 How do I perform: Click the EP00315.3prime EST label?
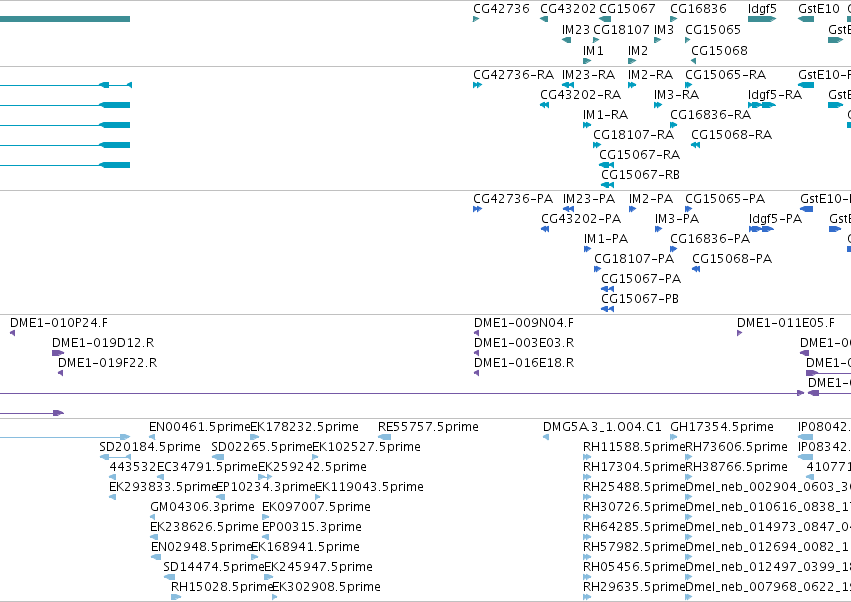click(312, 527)
